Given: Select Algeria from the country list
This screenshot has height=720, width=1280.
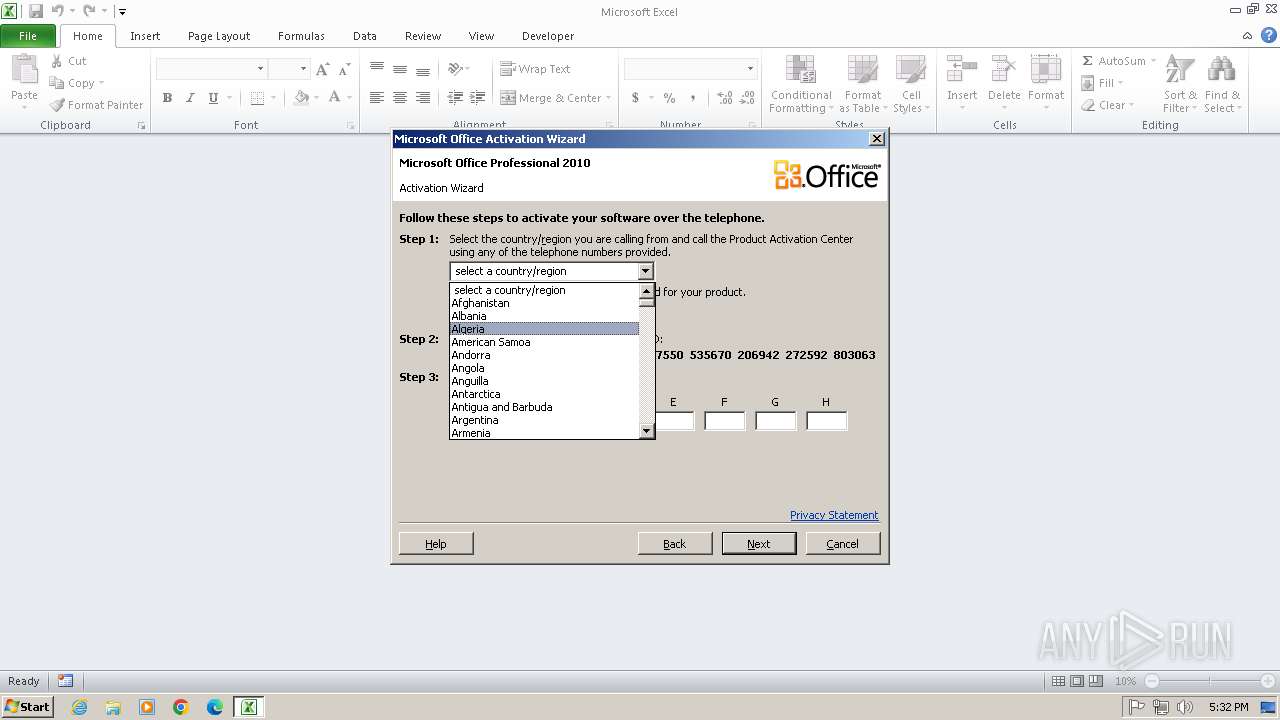Looking at the screenshot, I should (x=544, y=329).
